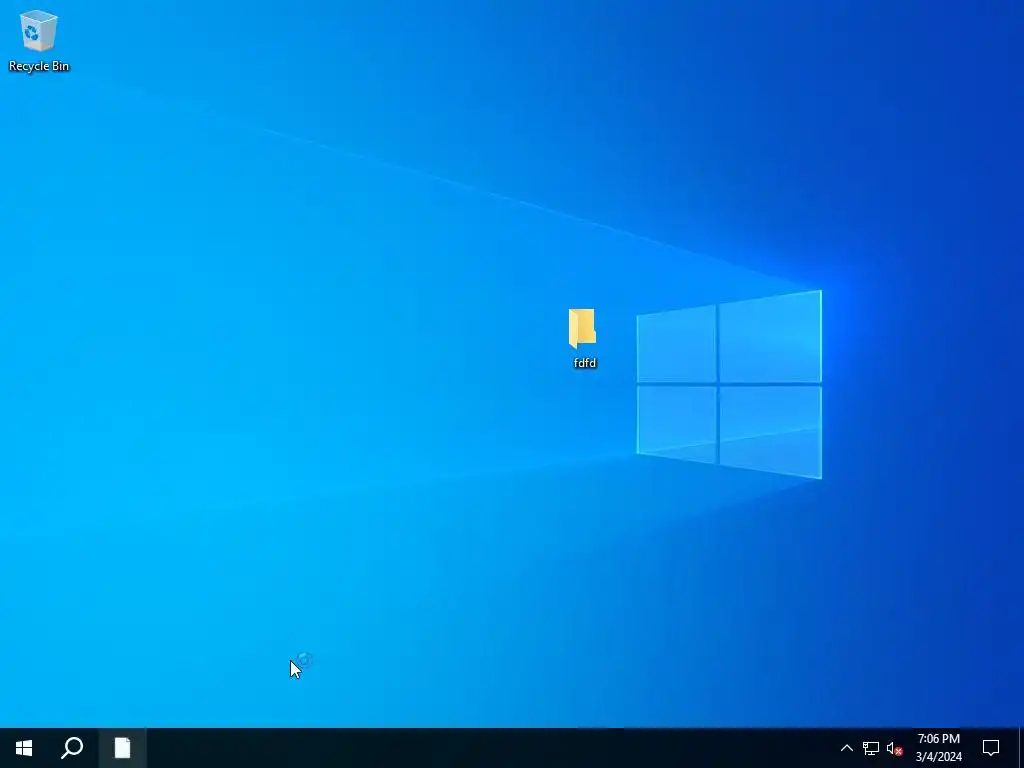Select the fdfd folder icon
The height and width of the screenshot is (768, 1024).
click(582, 328)
